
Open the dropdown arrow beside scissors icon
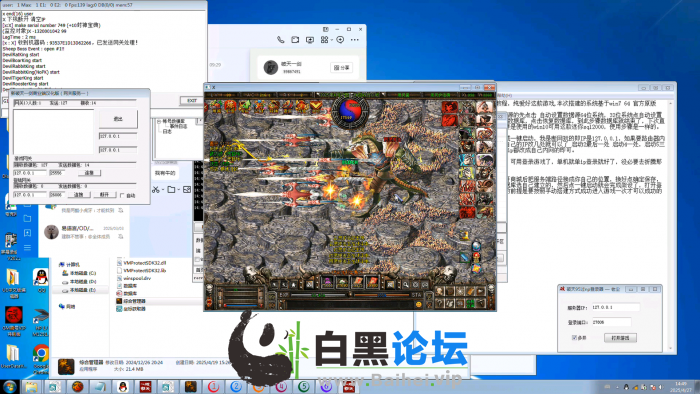[x=163, y=190]
